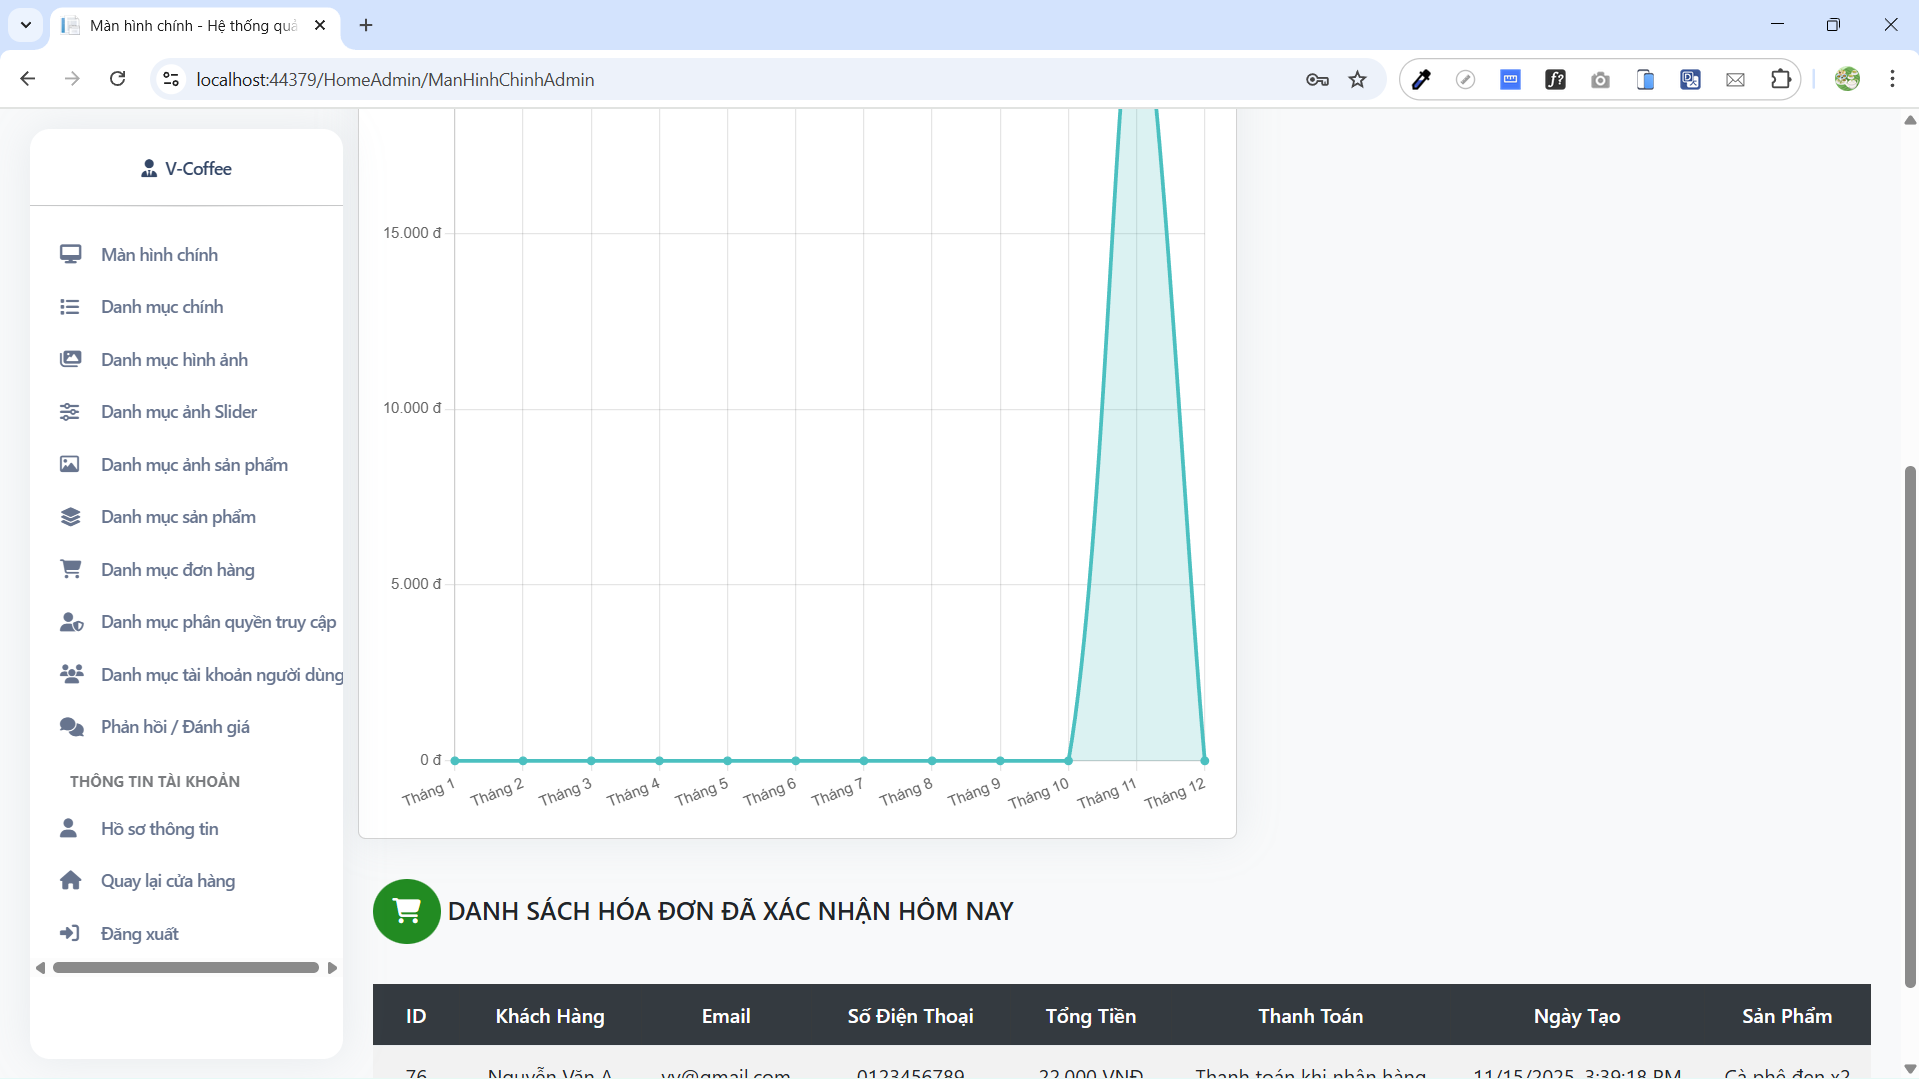Select the sliders icon for Danh mục ảnh Slider
This screenshot has width=1919, height=1079.
(70, 412)
